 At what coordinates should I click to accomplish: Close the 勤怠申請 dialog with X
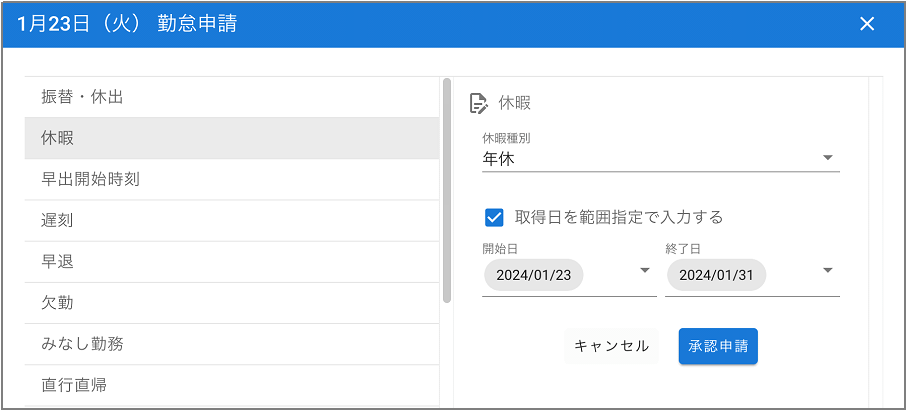[867, 24]
